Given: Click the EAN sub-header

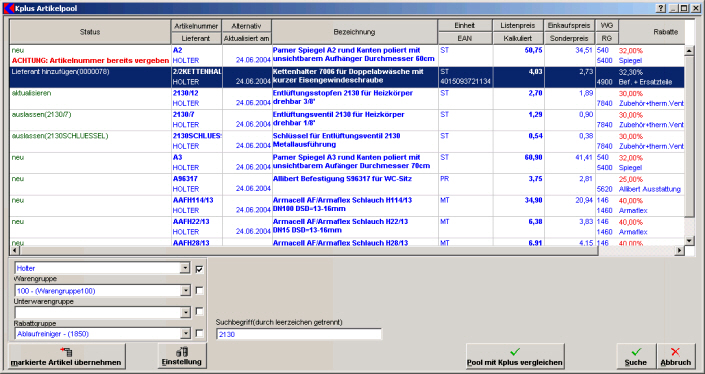Looking at the screenshot, I should point(465,38).
